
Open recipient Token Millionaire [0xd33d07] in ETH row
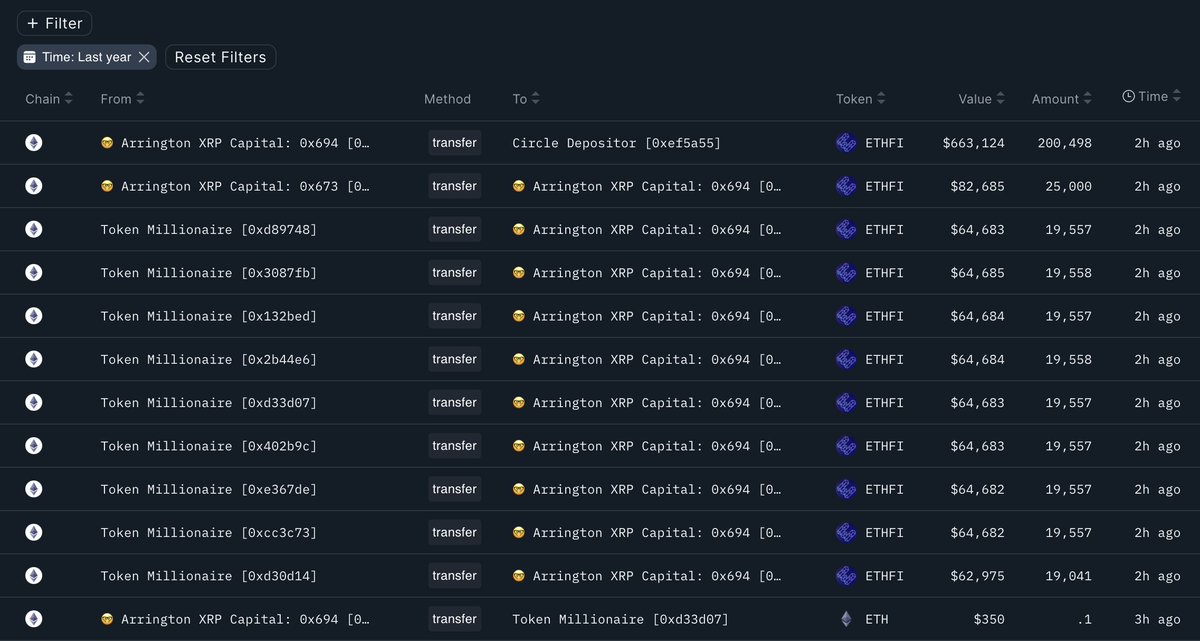coord(620,619)
